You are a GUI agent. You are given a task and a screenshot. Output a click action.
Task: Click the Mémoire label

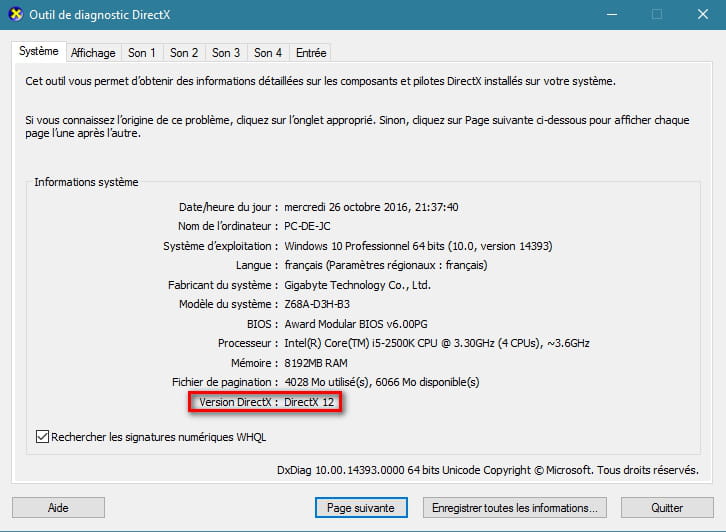(254, 363)
